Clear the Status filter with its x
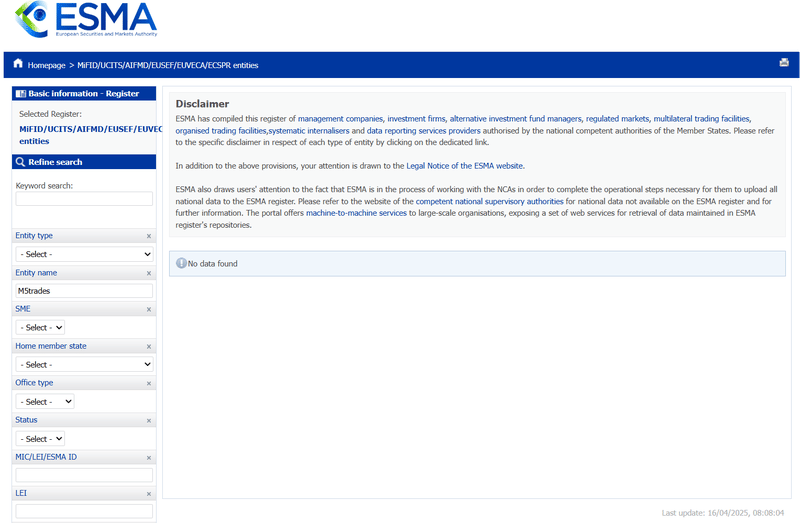800x523 pixels. (149, 420)
